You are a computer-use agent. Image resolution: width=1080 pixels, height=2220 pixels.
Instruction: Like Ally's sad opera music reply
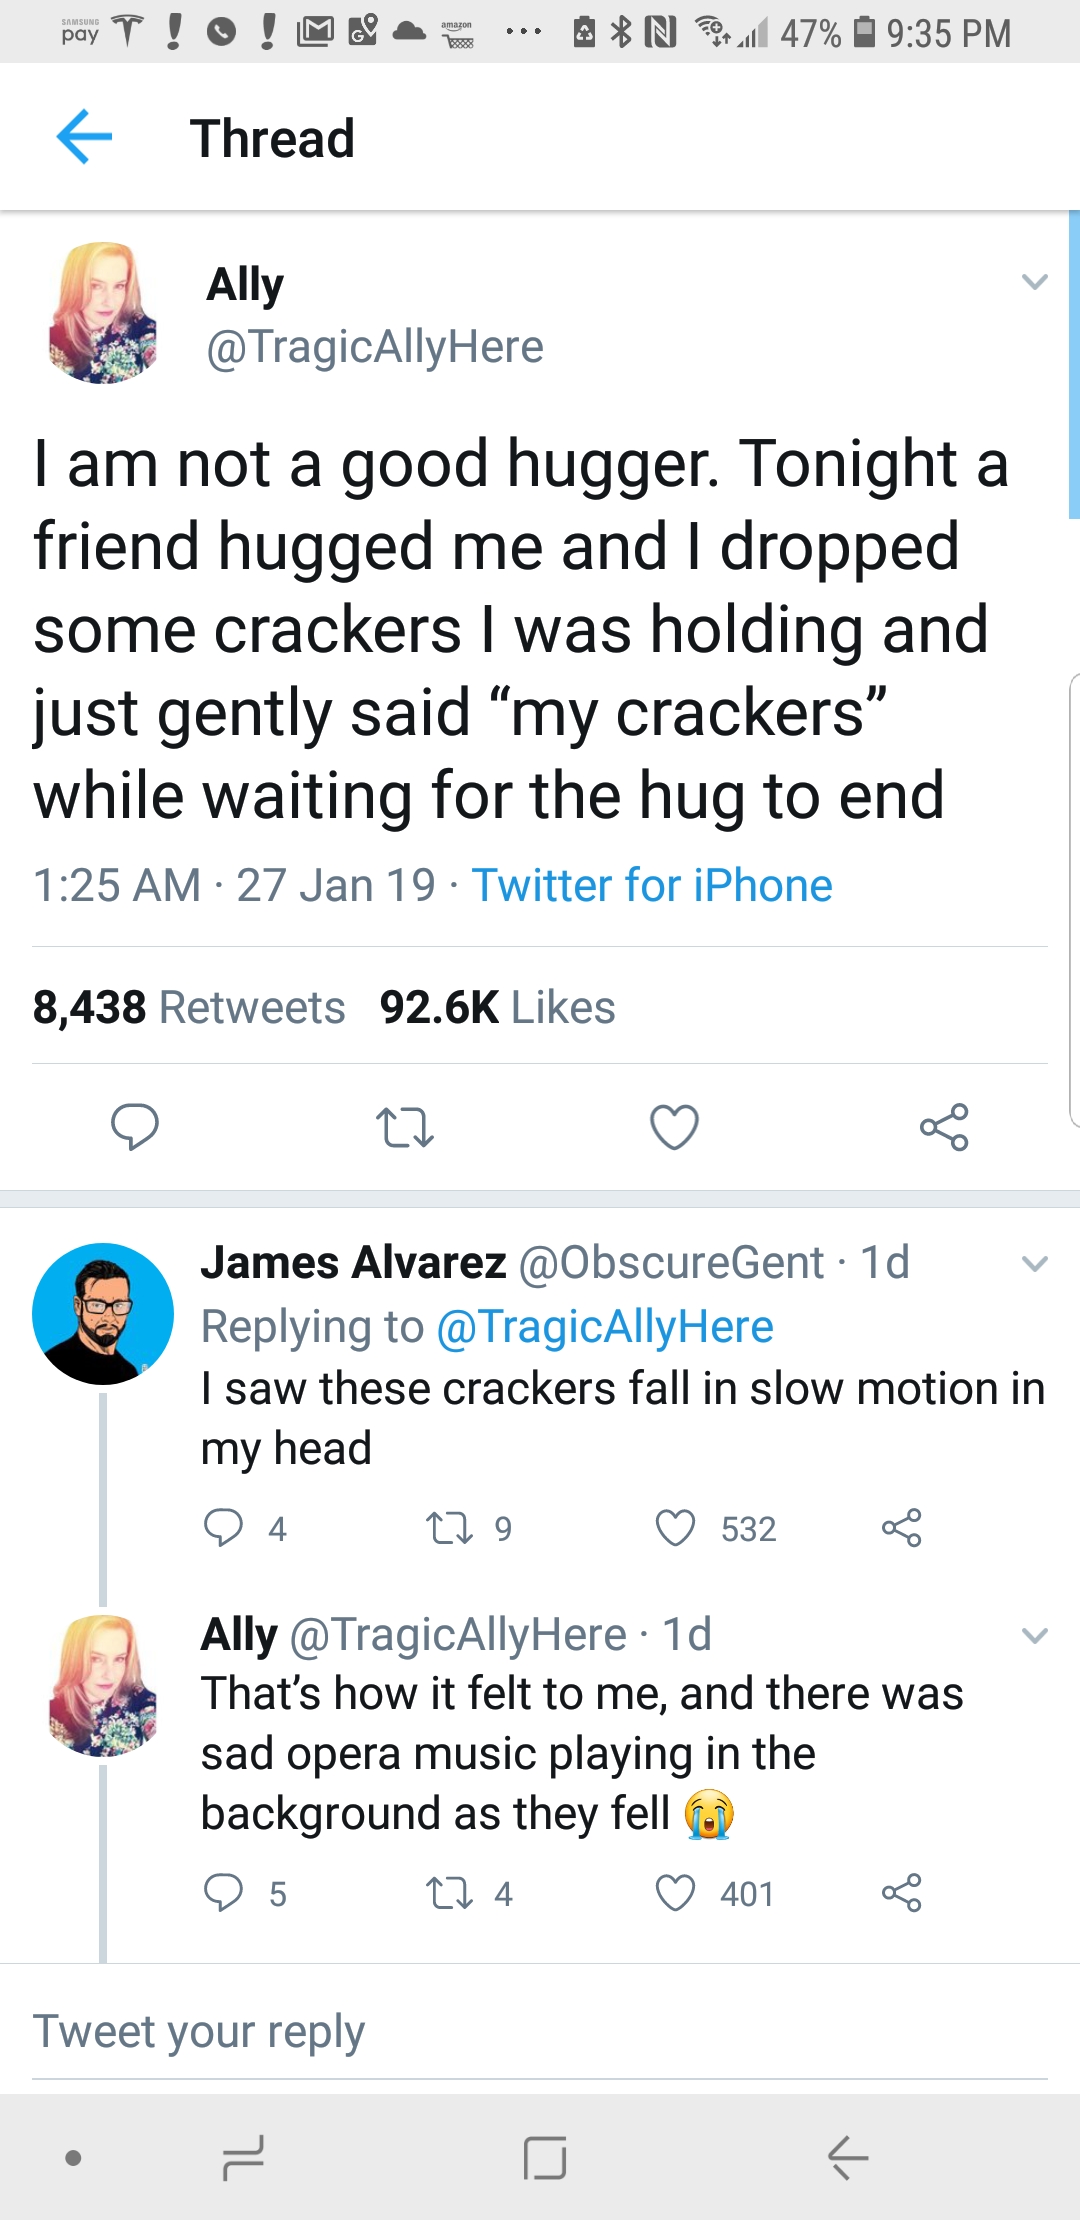[x=676, y=1893]
